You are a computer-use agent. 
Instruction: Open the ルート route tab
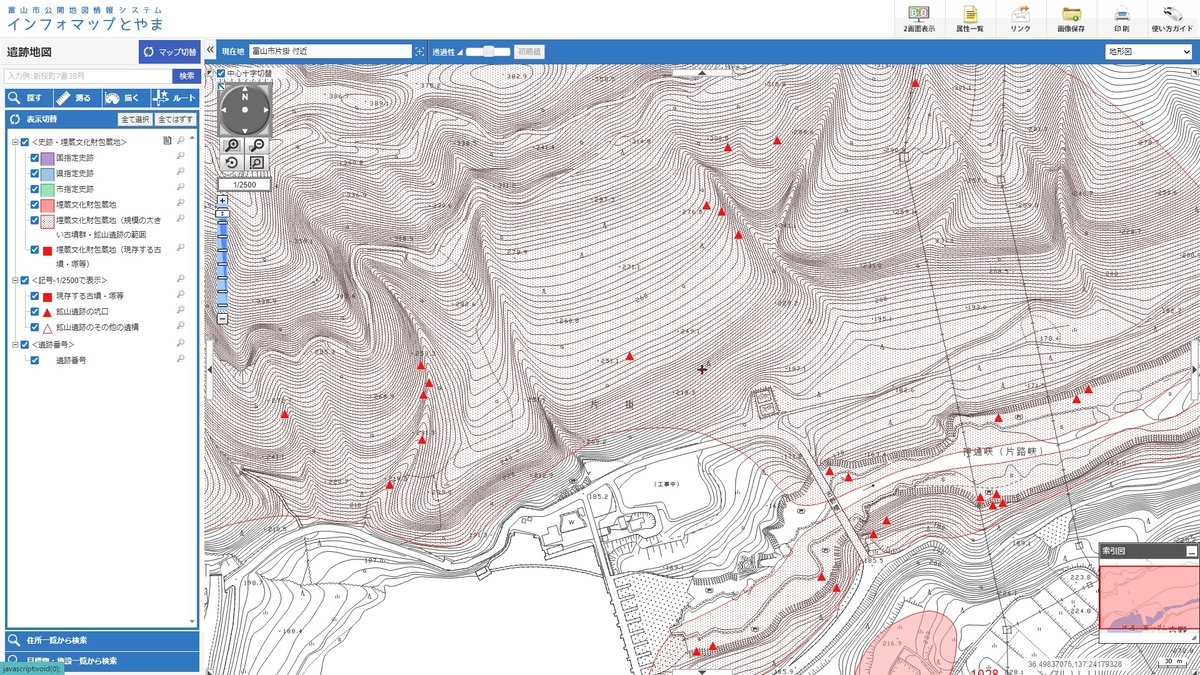coord(174,98)
